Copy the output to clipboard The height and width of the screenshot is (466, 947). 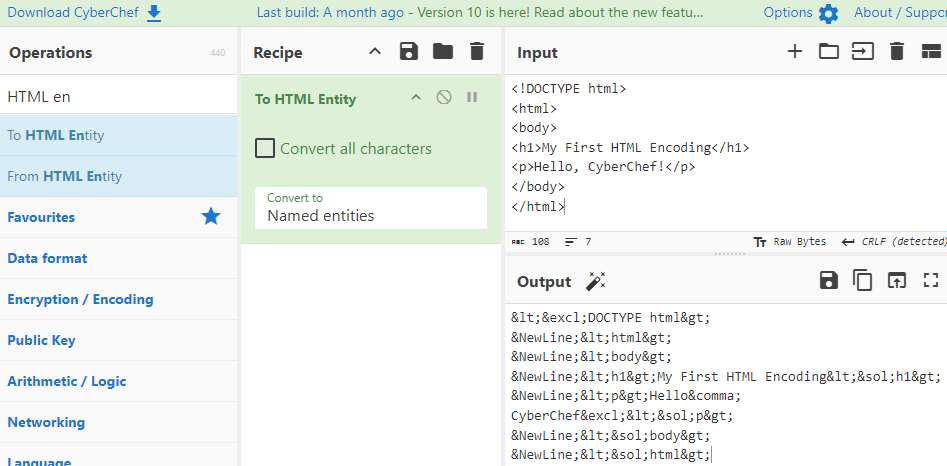click(862, 281)
